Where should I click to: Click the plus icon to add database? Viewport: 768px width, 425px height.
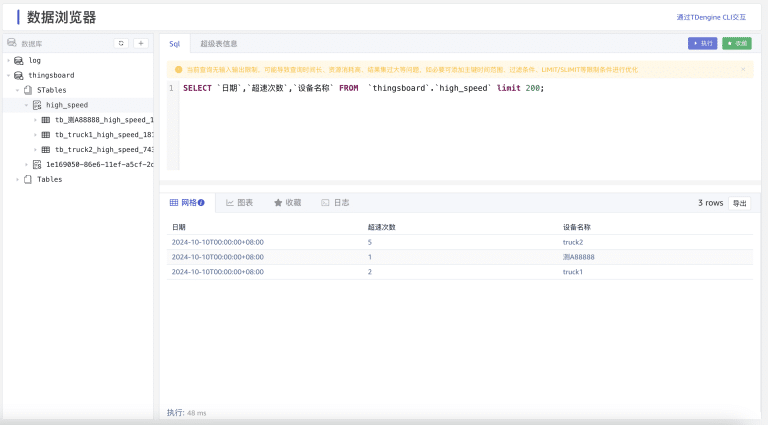coord(141,44)
